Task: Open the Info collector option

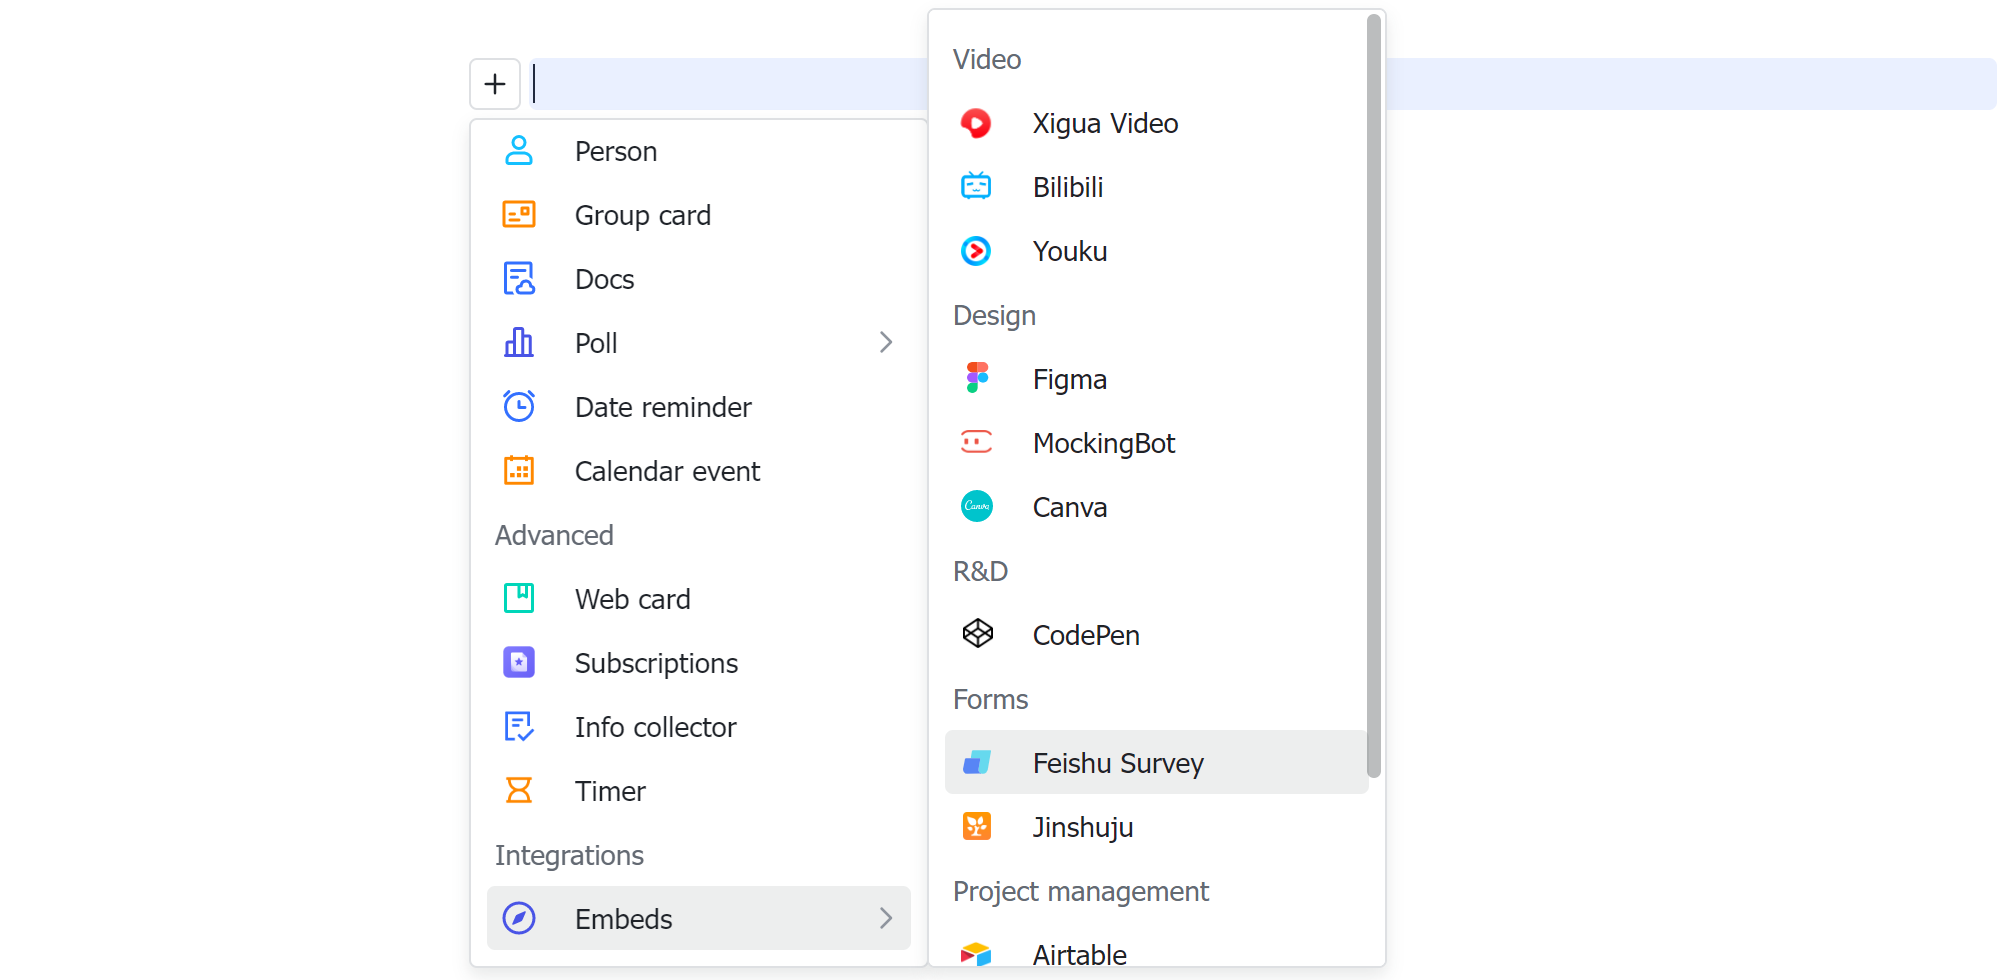Action: coord(655,726)
